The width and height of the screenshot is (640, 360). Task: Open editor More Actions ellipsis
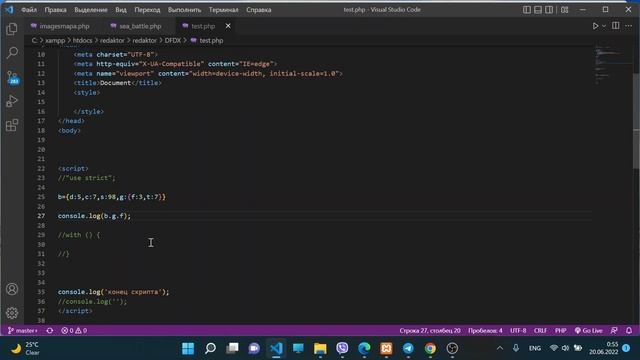click(629, 26)
